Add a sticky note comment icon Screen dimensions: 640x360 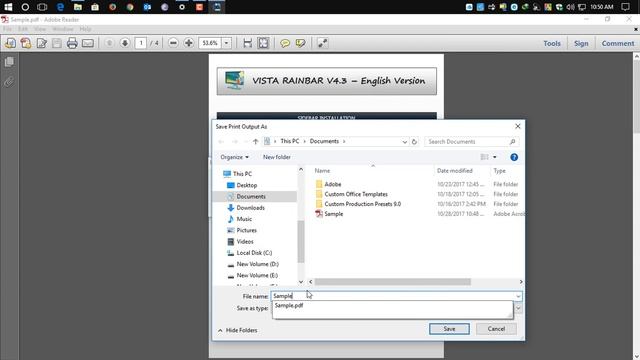click(285, 43)
